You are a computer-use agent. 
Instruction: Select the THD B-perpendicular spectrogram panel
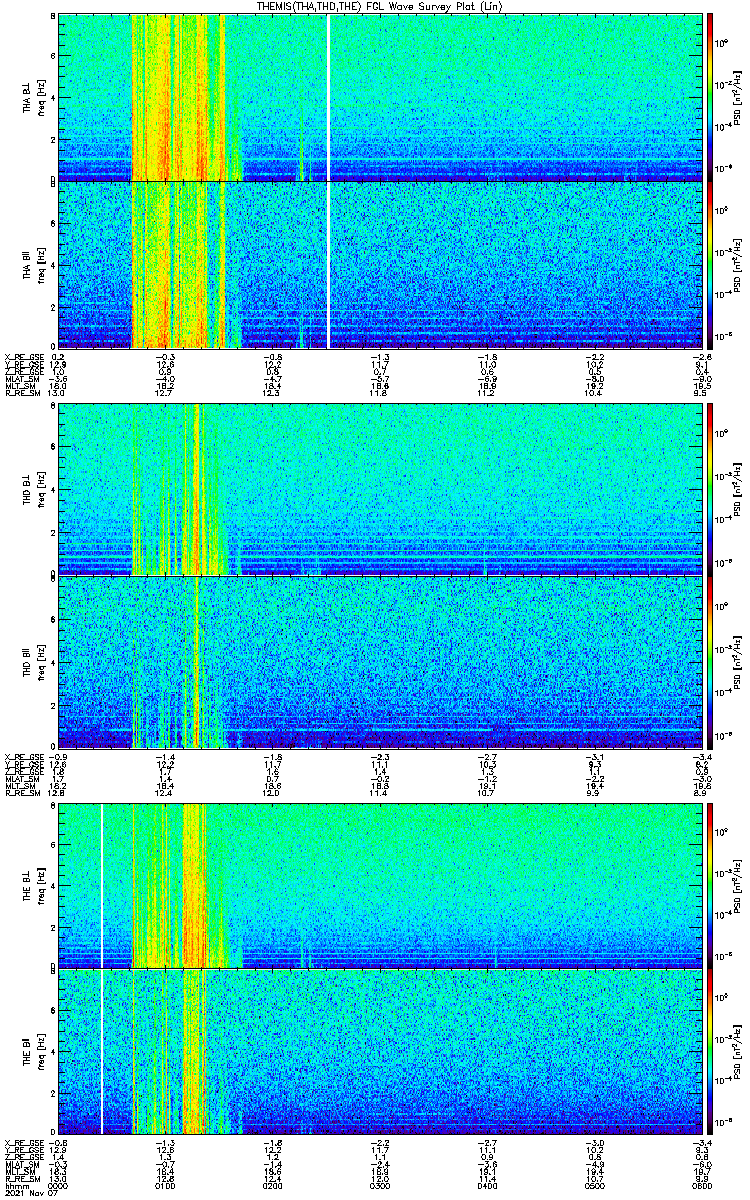click(378, 489)
